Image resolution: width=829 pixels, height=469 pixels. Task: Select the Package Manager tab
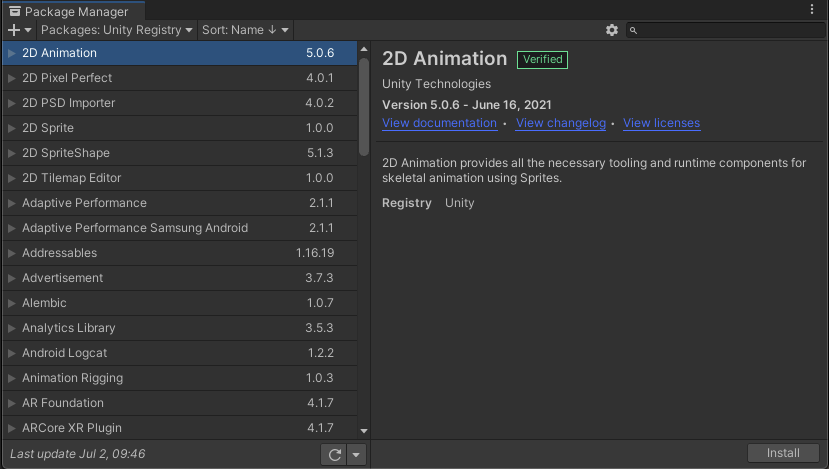click(74, 11)
